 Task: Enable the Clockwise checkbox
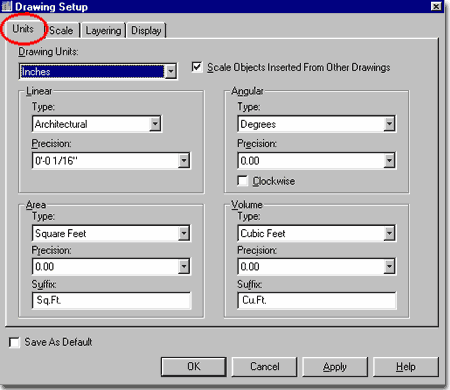pos(243,181)
